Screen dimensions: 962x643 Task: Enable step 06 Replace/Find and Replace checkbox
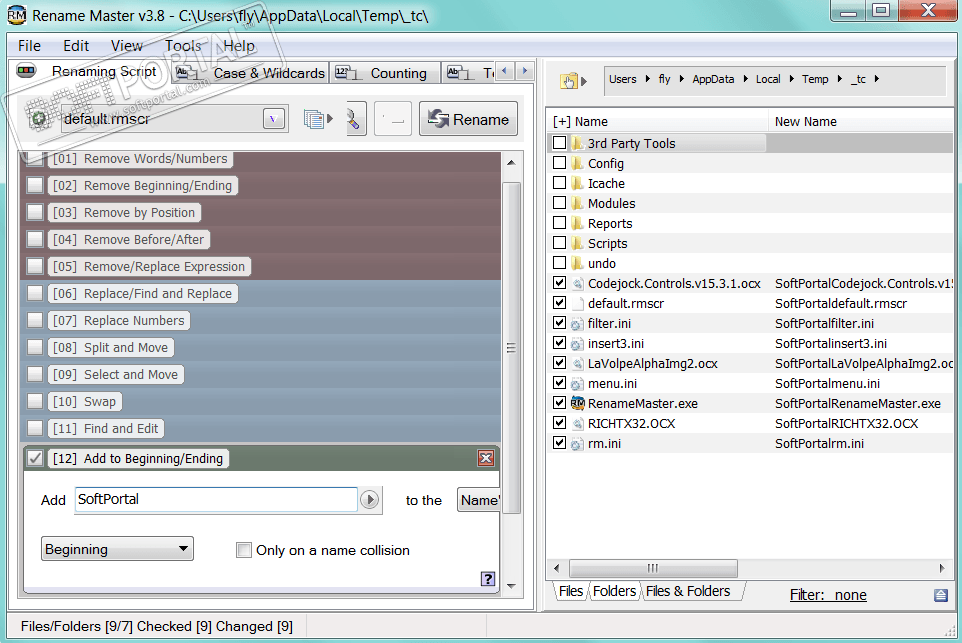point(35,293)
